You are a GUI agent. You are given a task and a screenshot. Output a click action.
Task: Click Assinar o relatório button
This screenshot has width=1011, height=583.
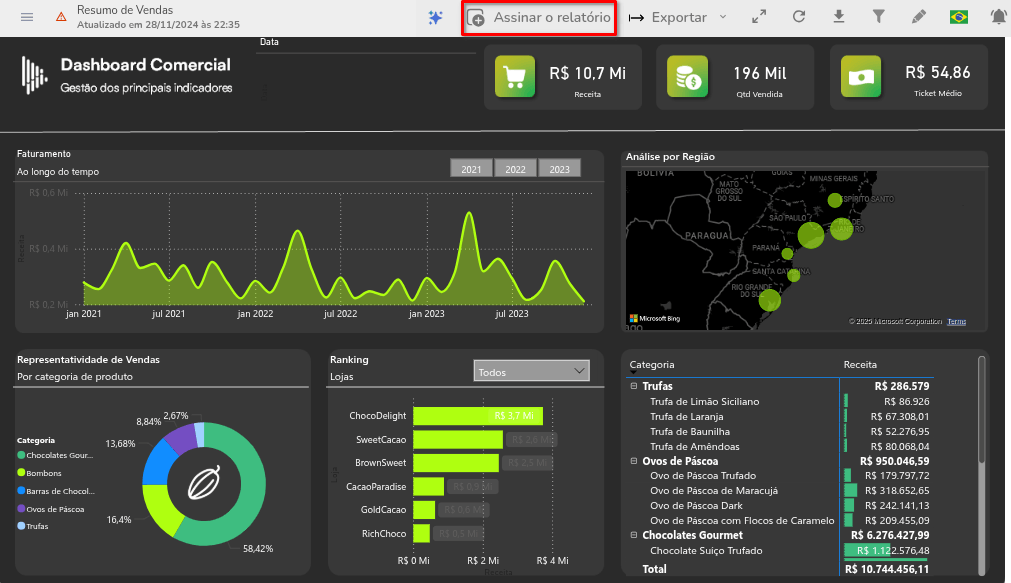click(x=539, y=18)
